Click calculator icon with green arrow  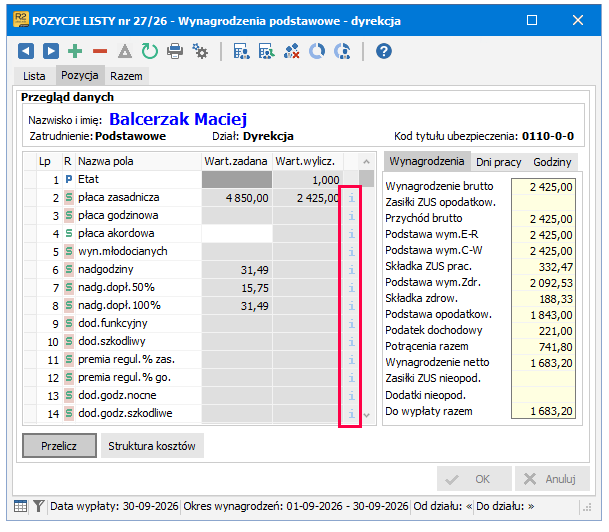tap(266, 51)
